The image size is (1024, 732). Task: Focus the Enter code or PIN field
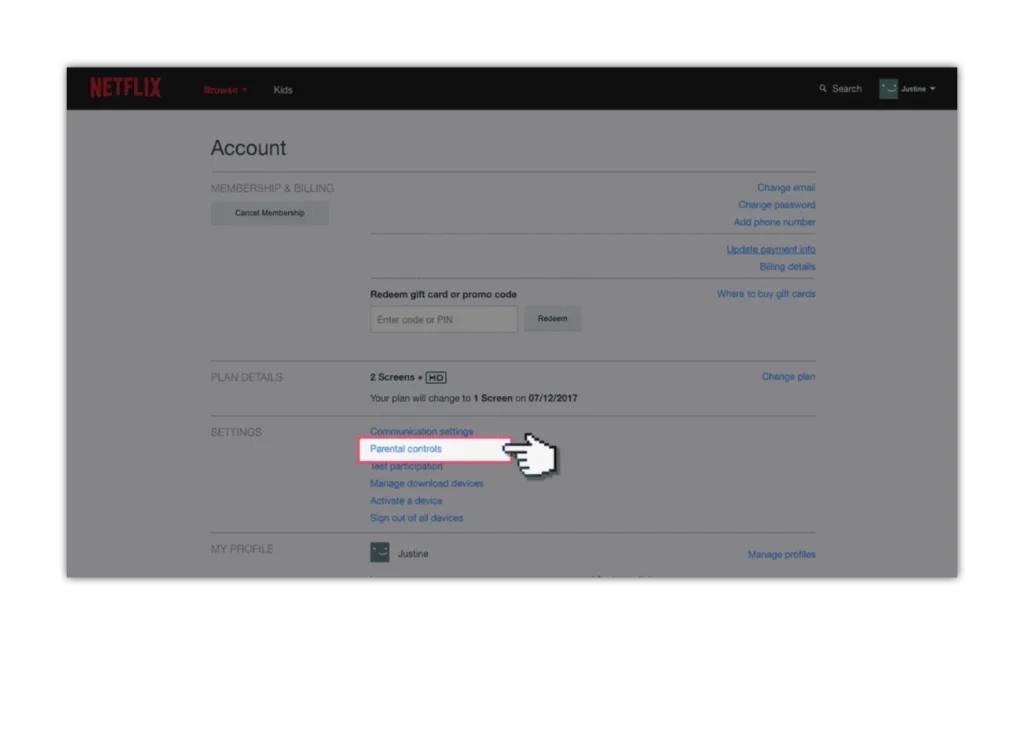(443, 319)
